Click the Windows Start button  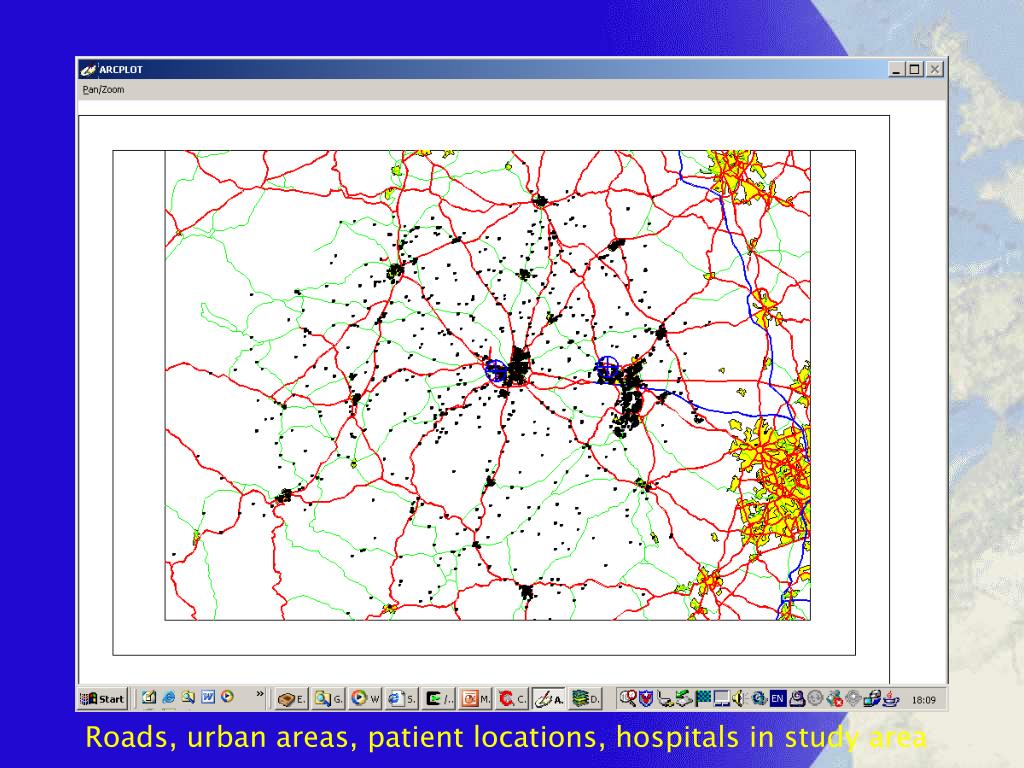[x=102, y=699]
